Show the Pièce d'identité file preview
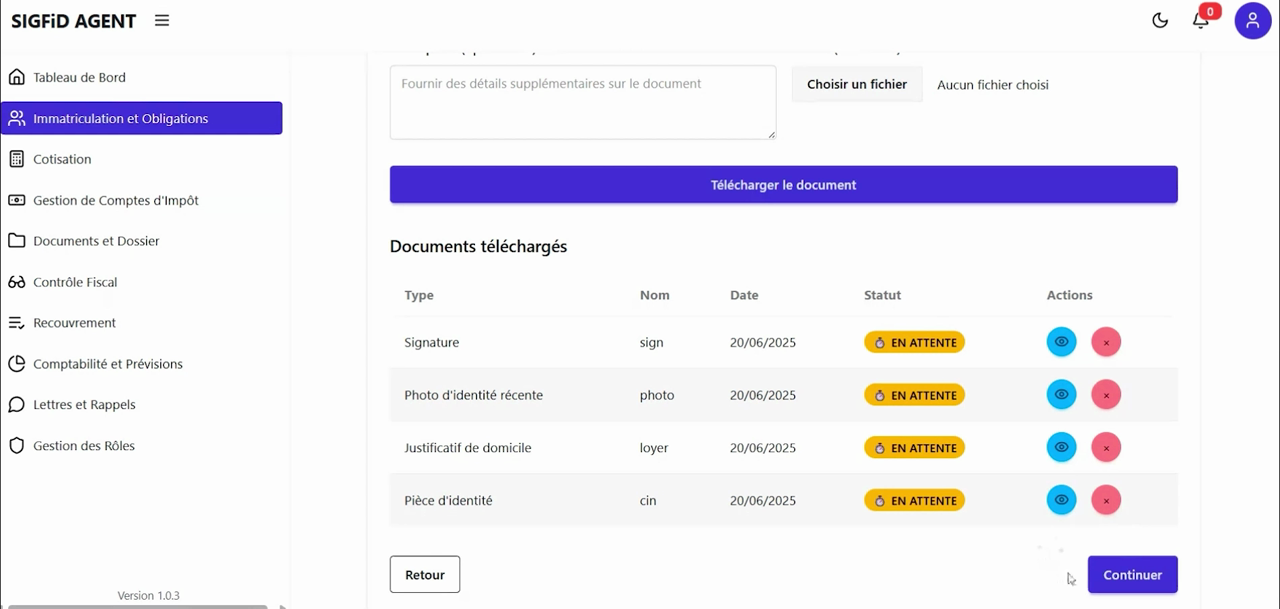This screenshot has height=609, width=1280. click(1061, 500)
